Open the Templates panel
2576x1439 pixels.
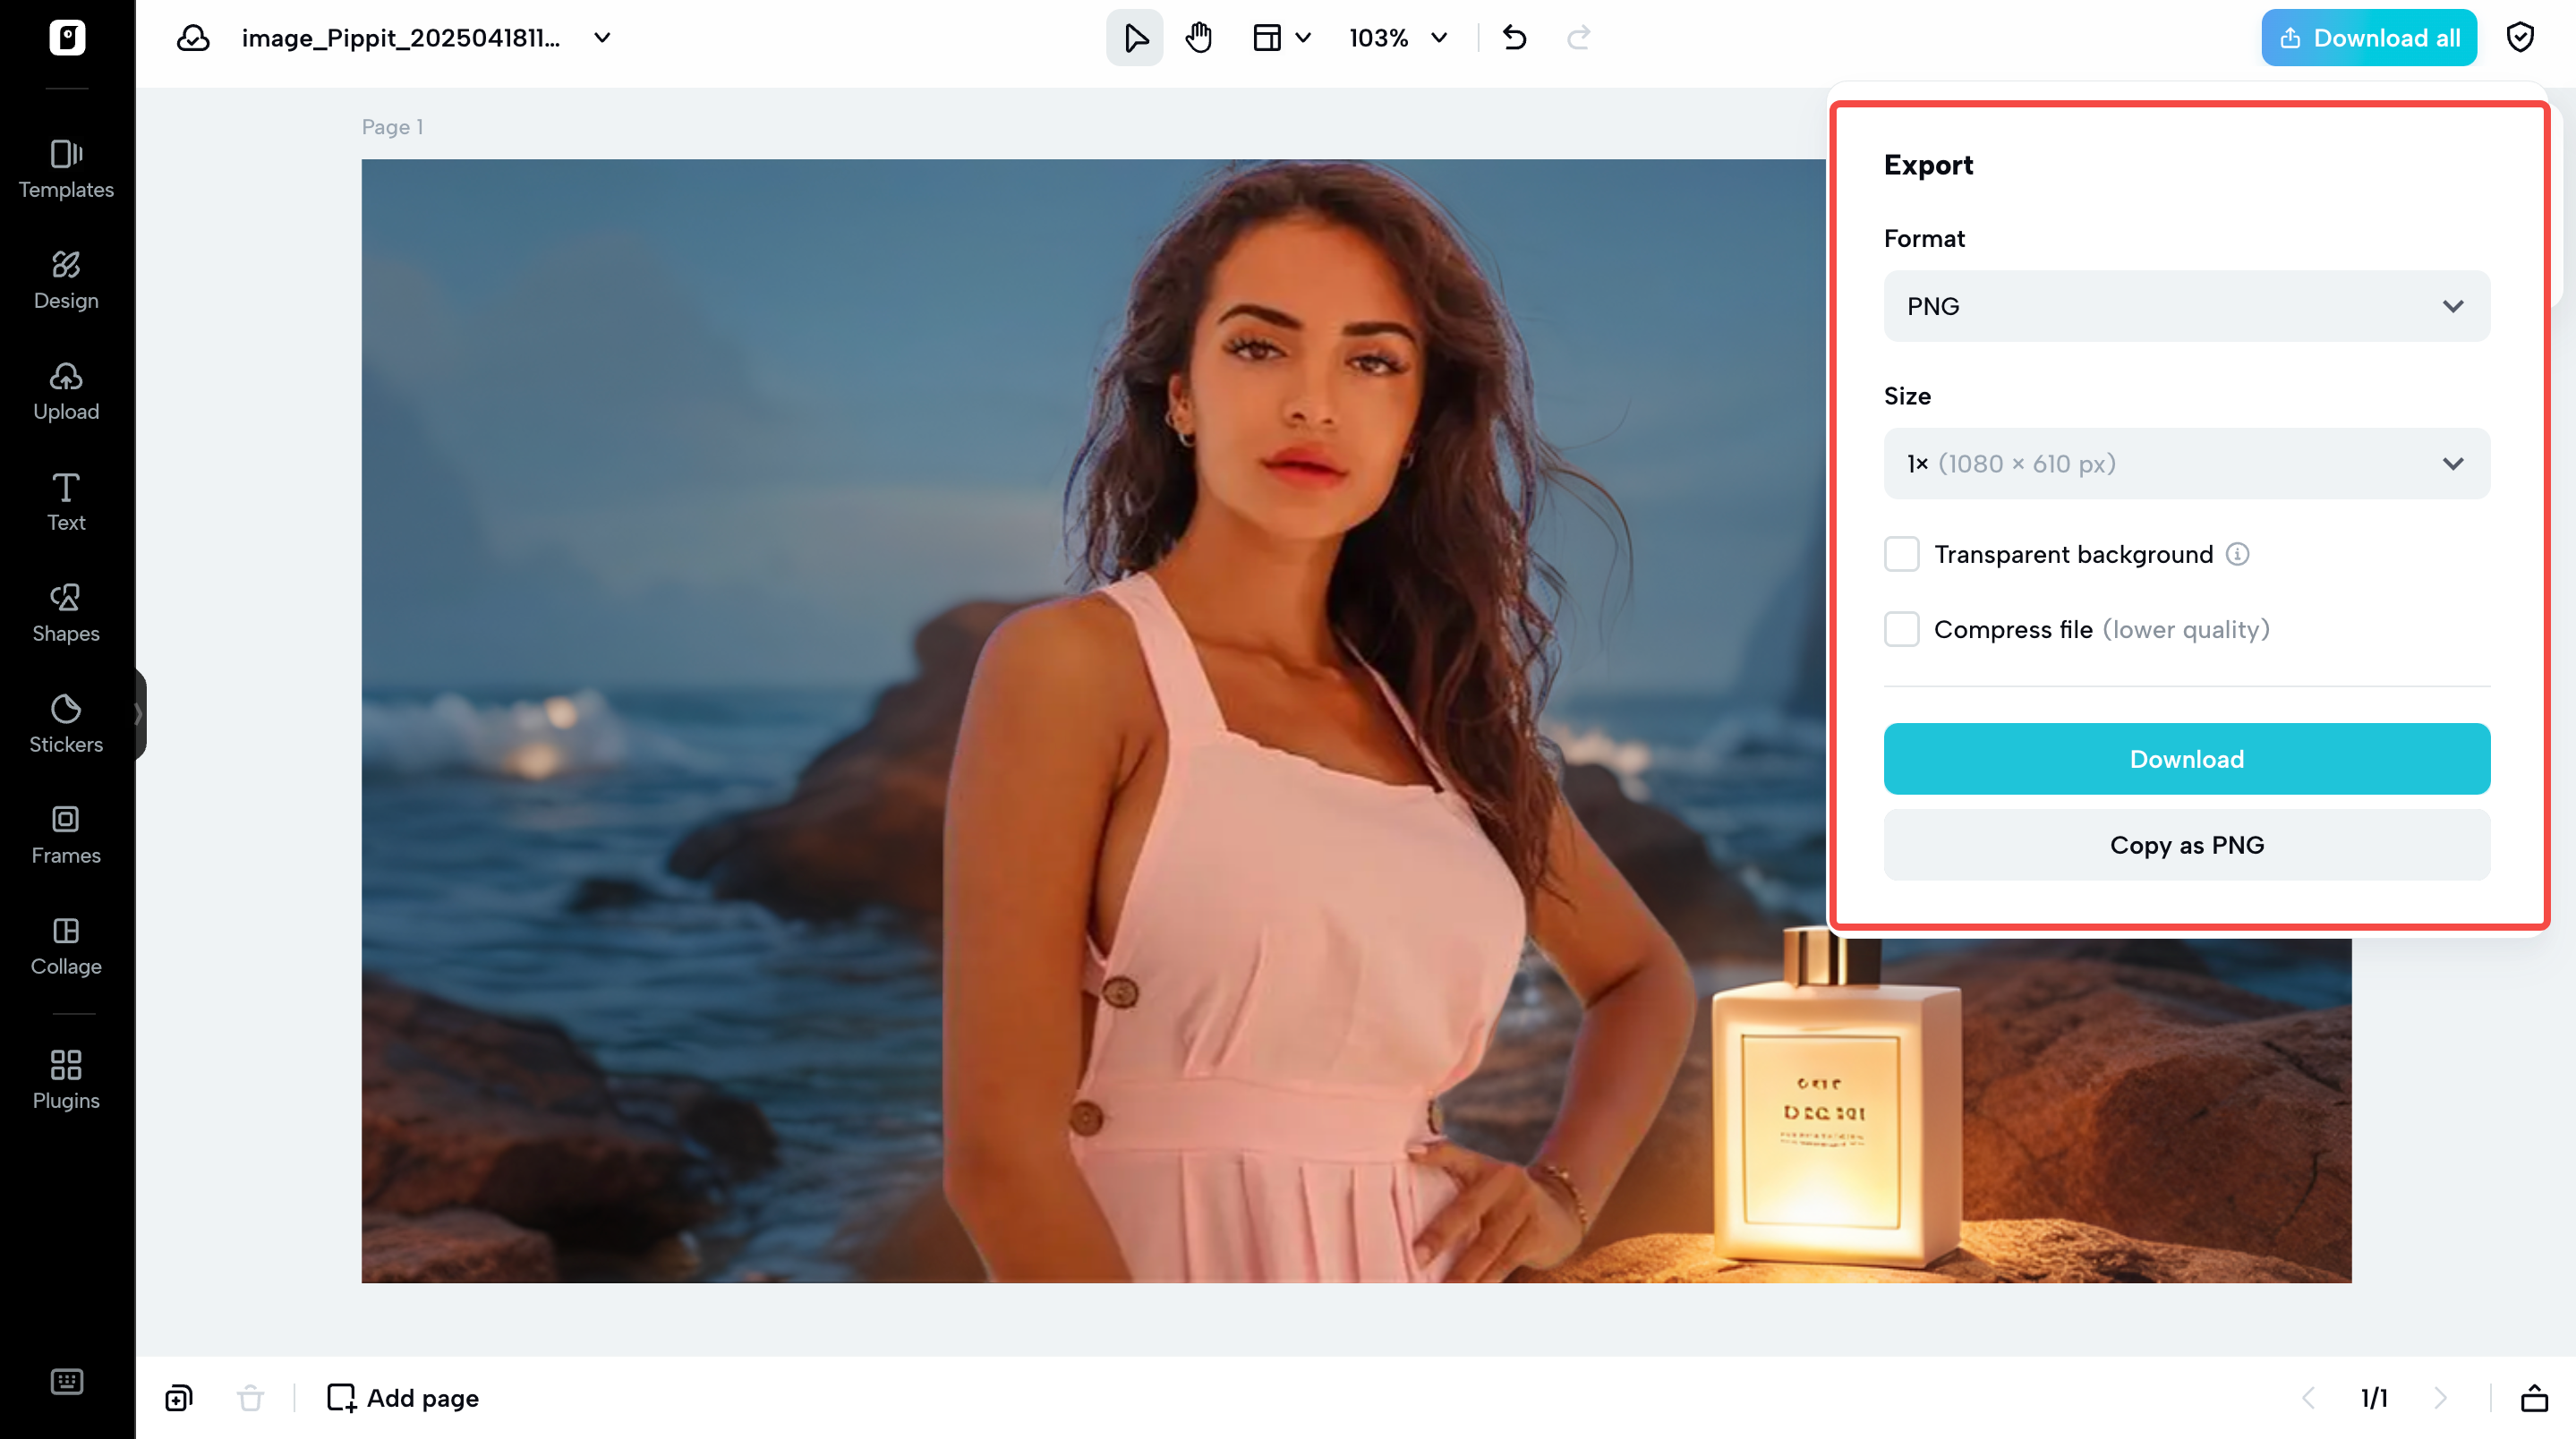tap(66, 170)
